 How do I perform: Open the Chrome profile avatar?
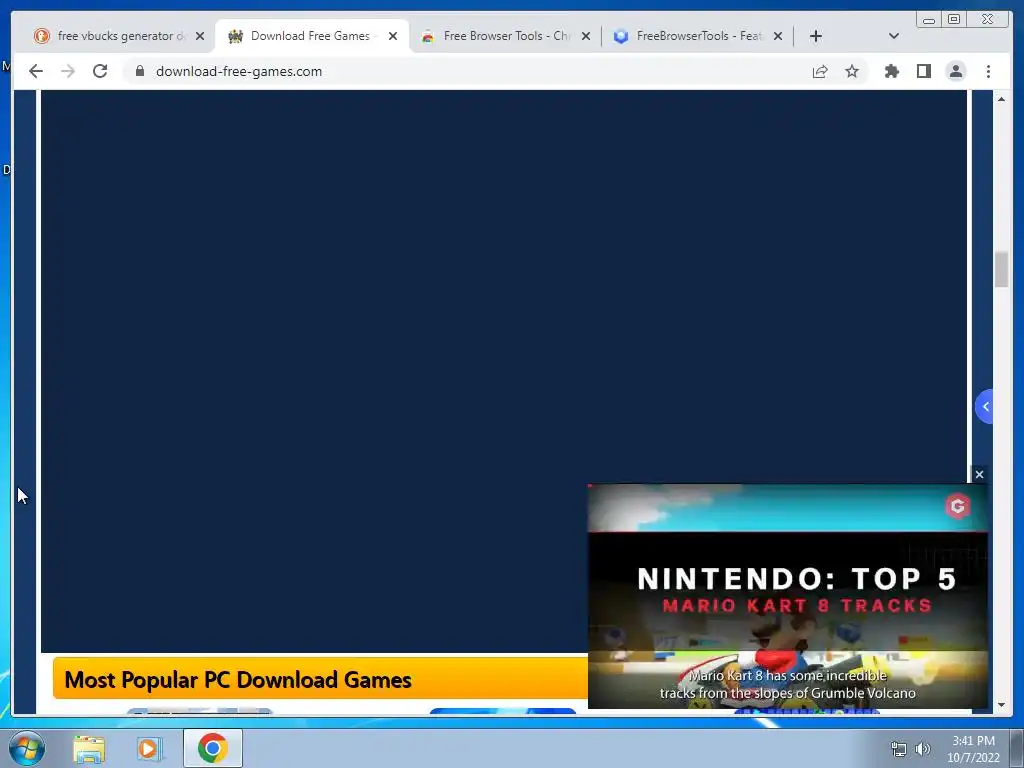[955, 71]
